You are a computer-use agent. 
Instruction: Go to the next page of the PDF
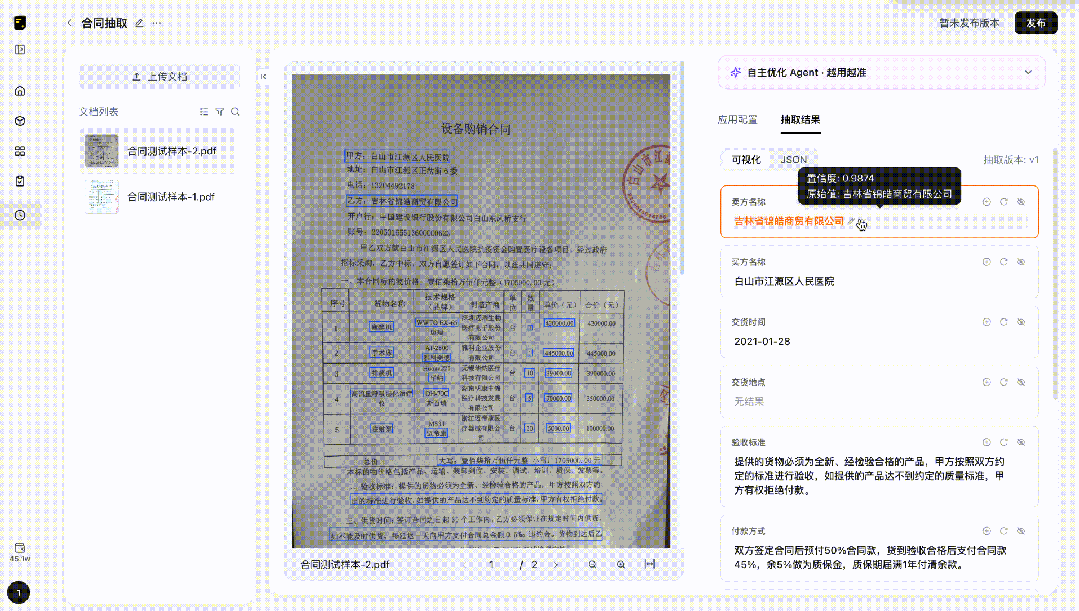(556, 564)
